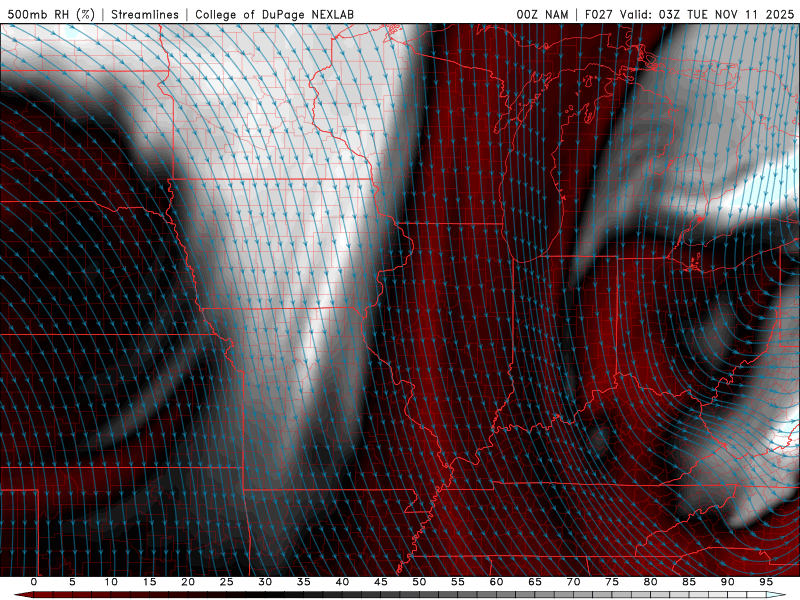
Task: Click the colorbar label "70"
Action: point(573,582)
